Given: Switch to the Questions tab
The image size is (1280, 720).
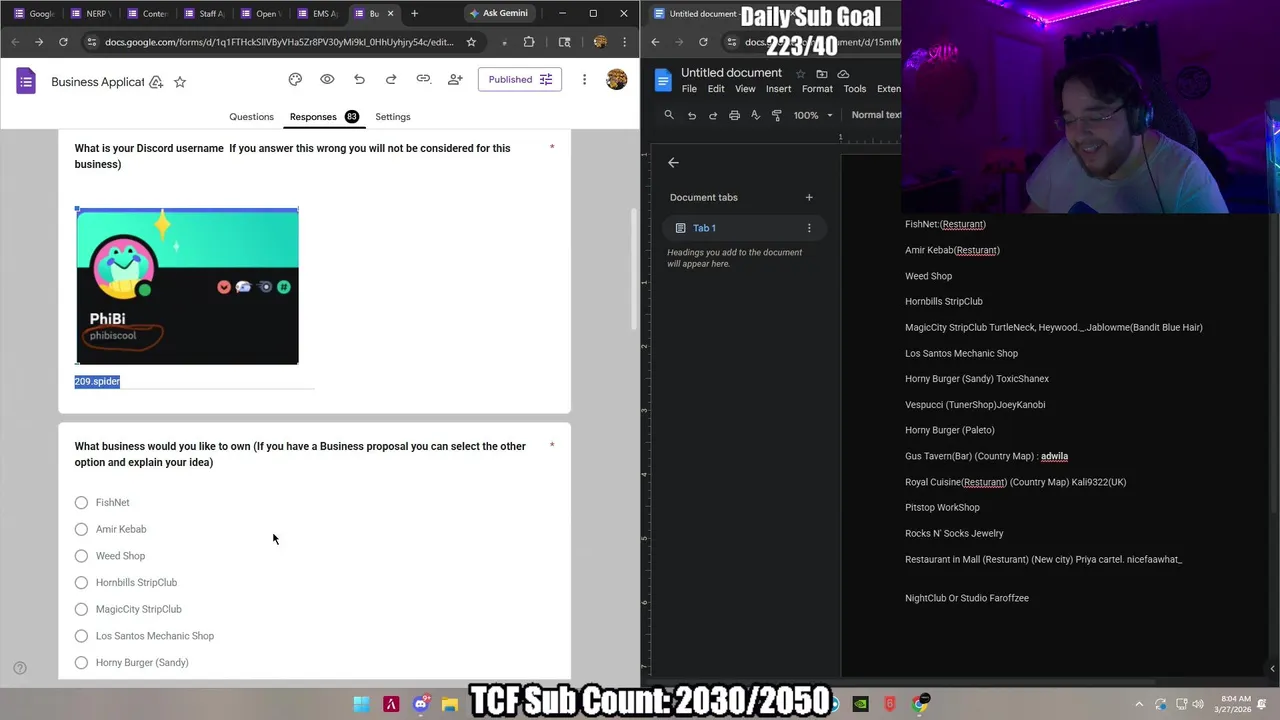Looking at the screenshot, I should click(x=251, y=117).
